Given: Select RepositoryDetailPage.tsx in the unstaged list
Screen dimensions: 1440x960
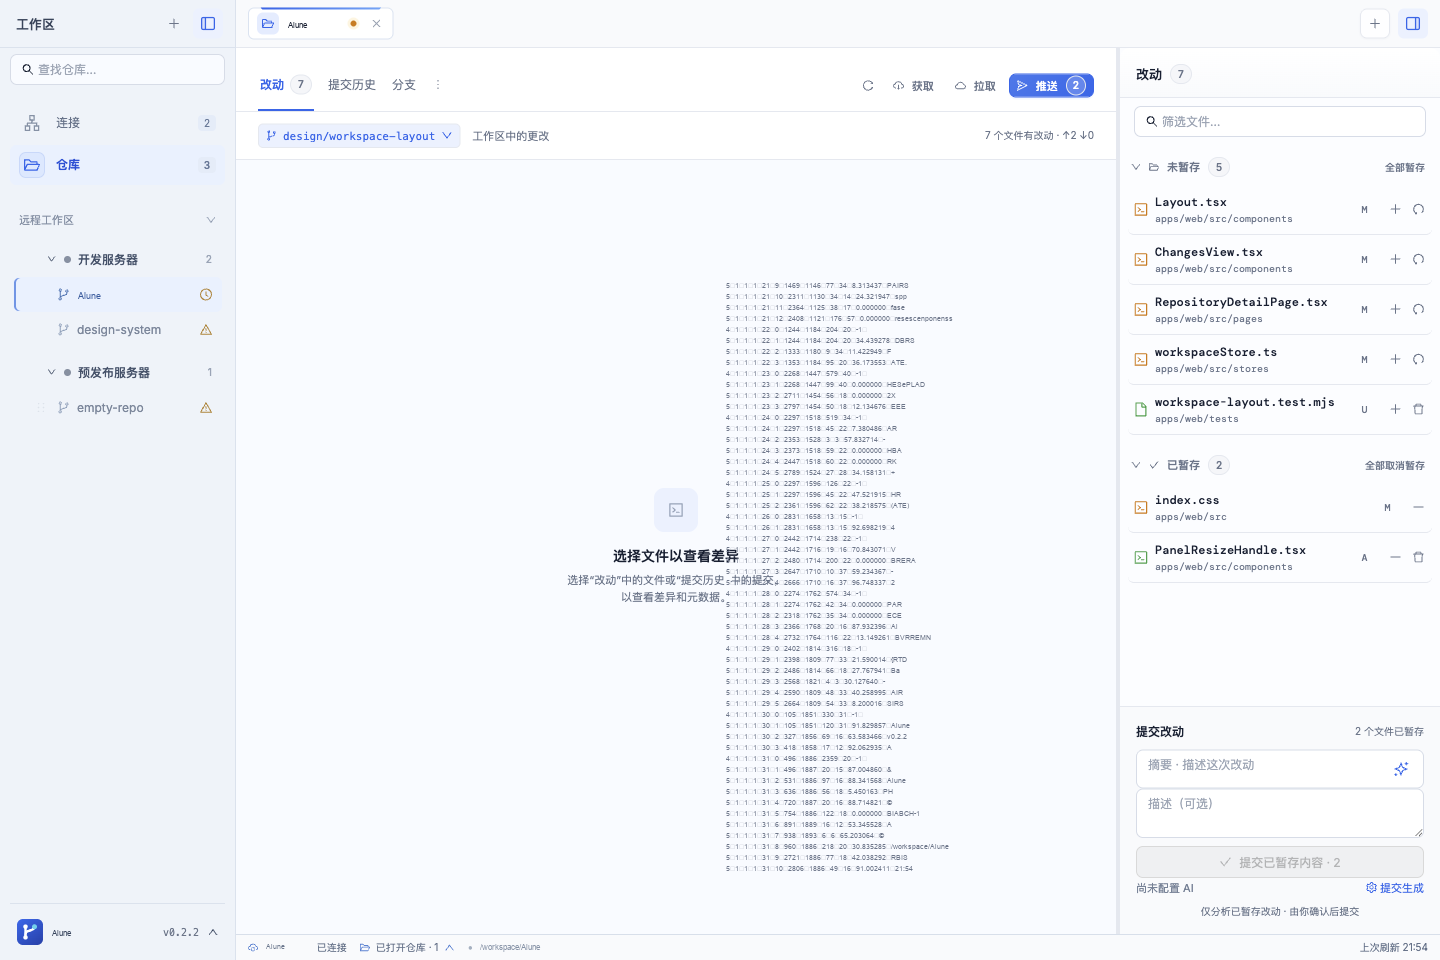Looking at the screenshot, I should point(1280,310).
